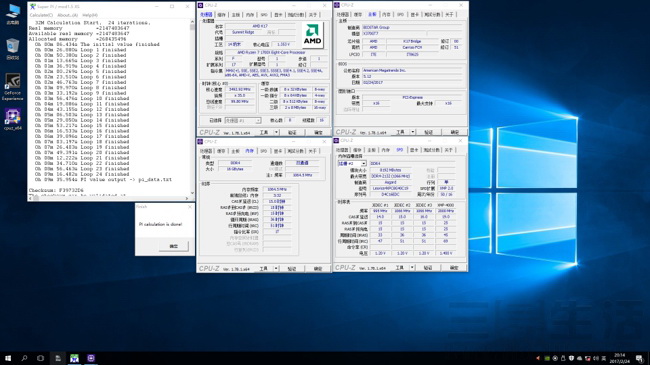Click the core voltage field in CPU-Z
This screenshot has height=365, width=650.
[x=283, y=44]
